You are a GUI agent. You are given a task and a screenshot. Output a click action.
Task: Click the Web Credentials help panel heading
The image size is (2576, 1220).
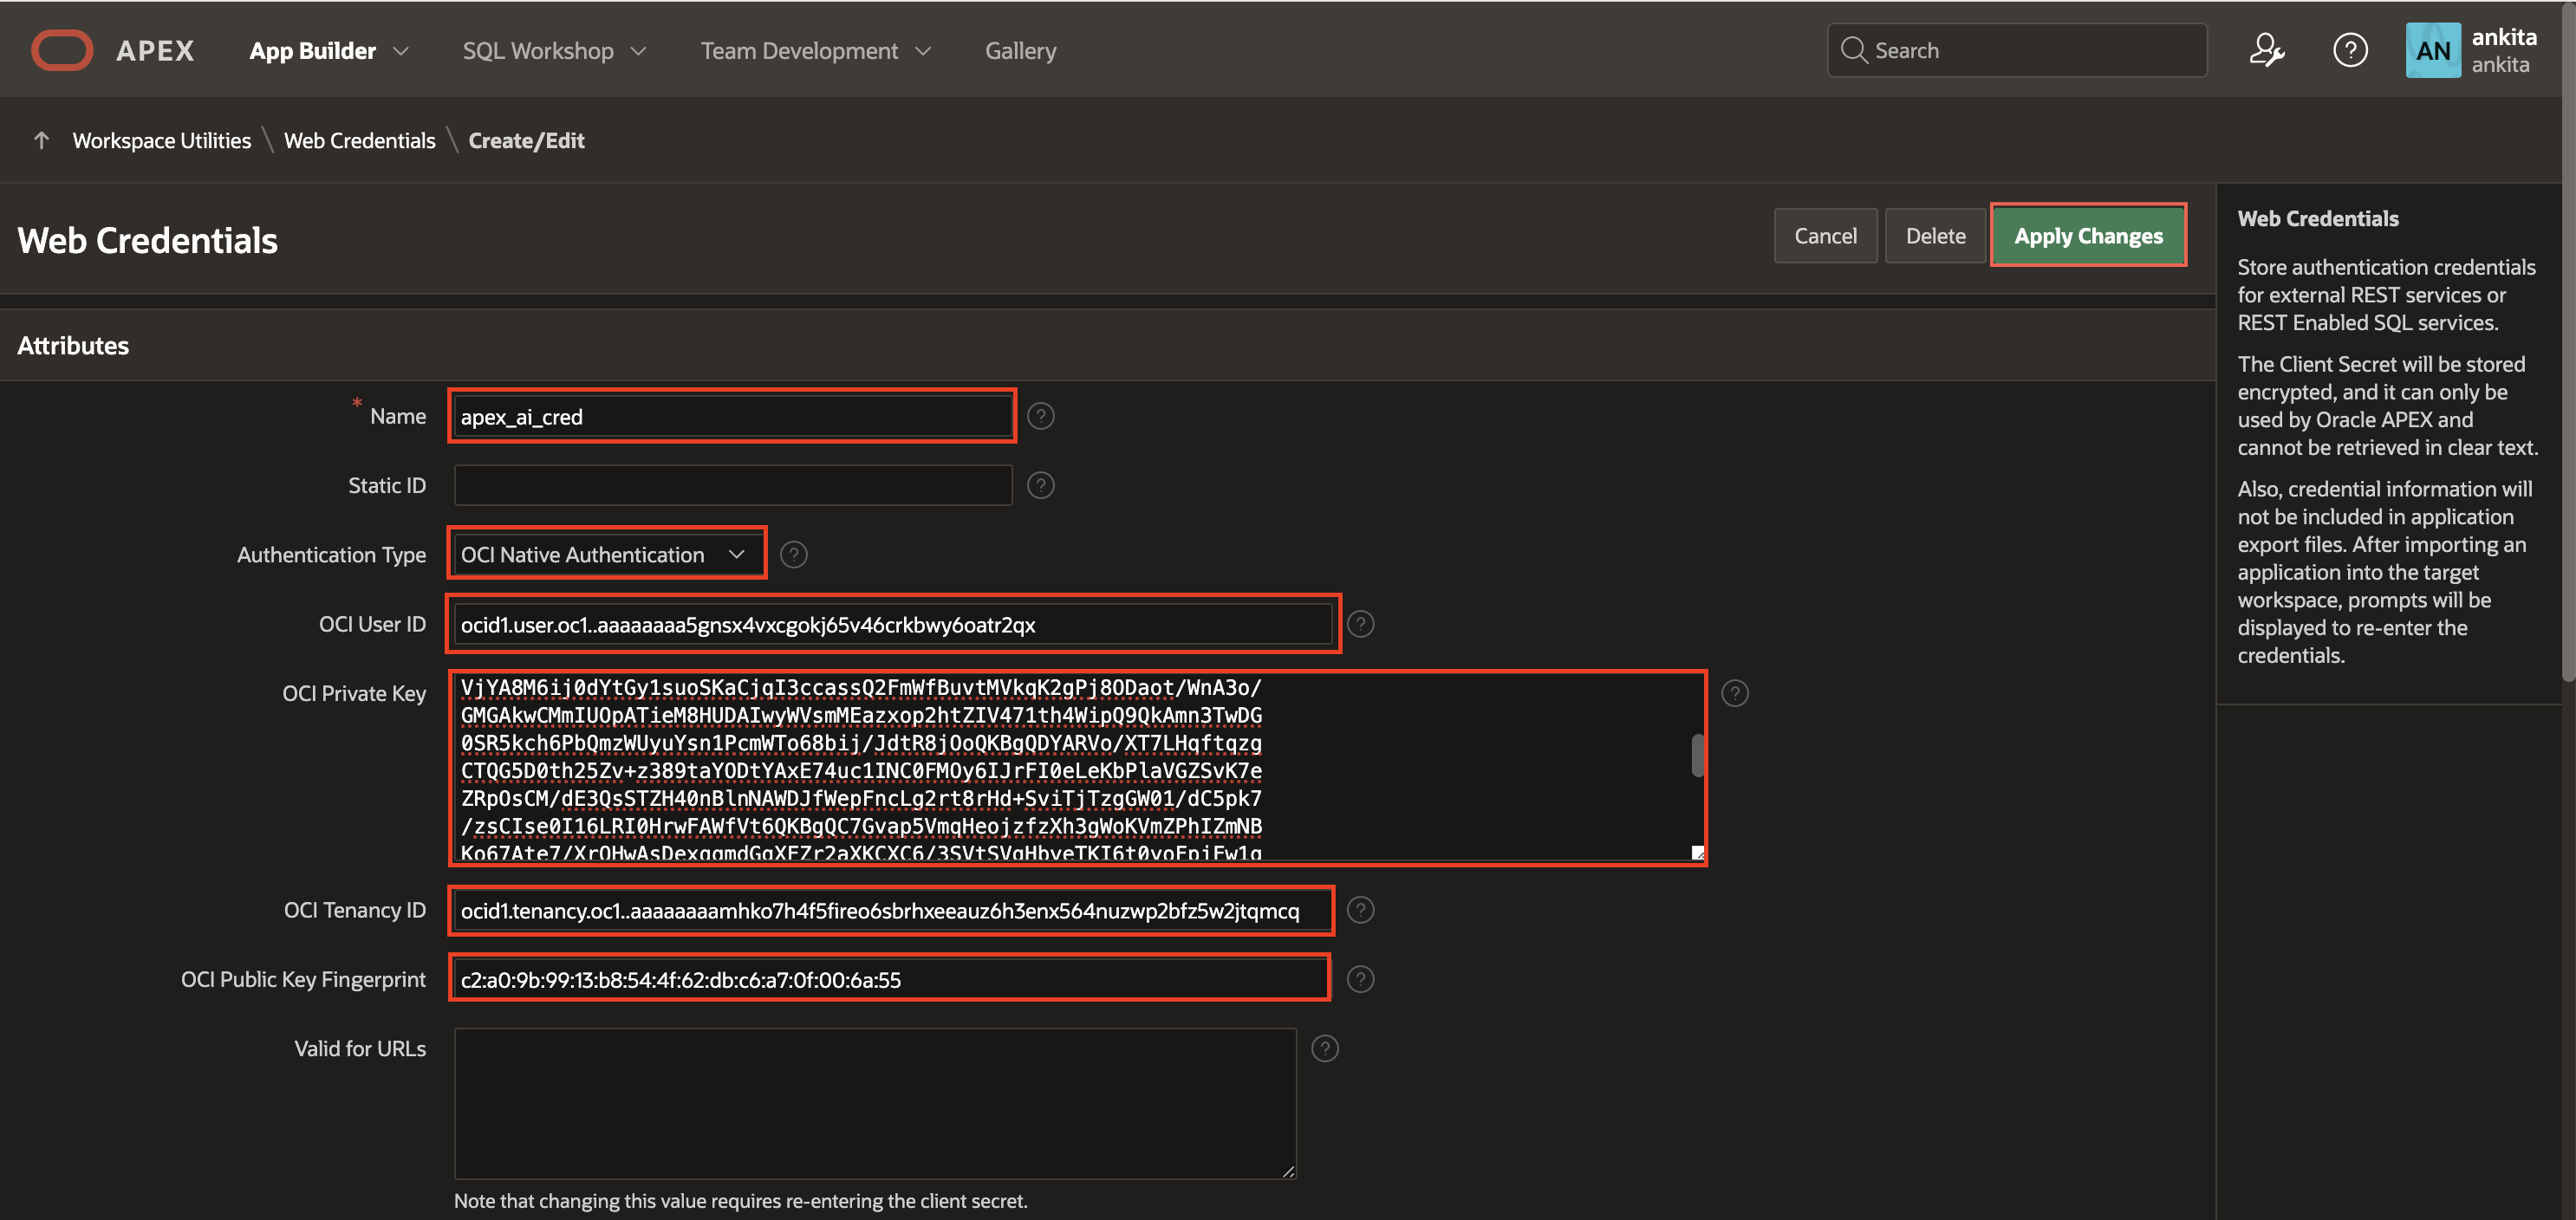pos(2316,218)
